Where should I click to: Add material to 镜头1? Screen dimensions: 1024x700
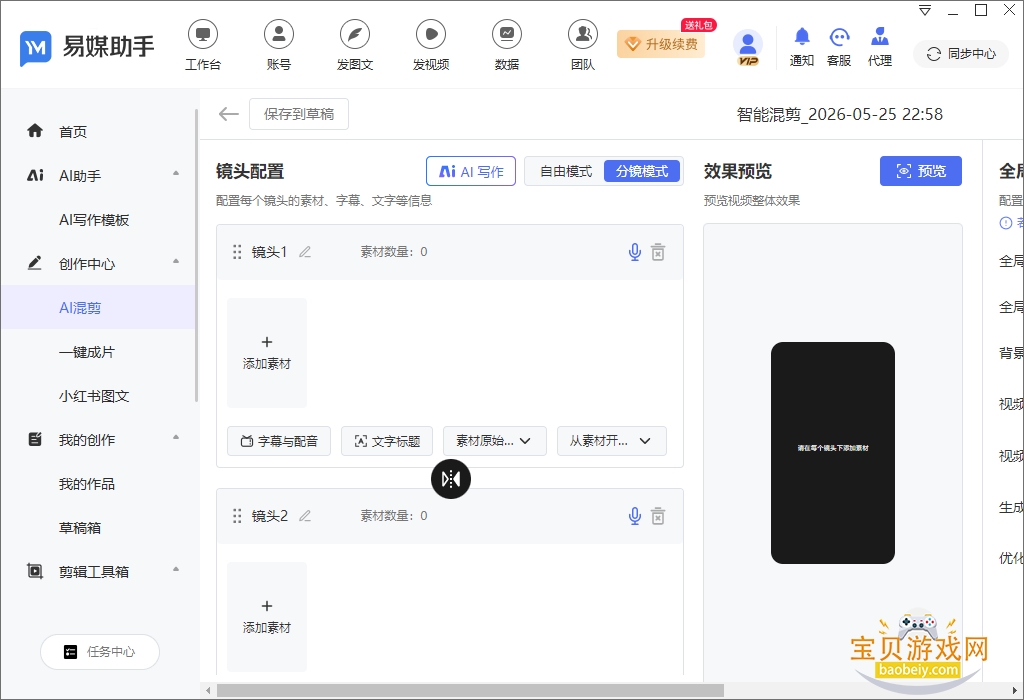tap(266, 353)
